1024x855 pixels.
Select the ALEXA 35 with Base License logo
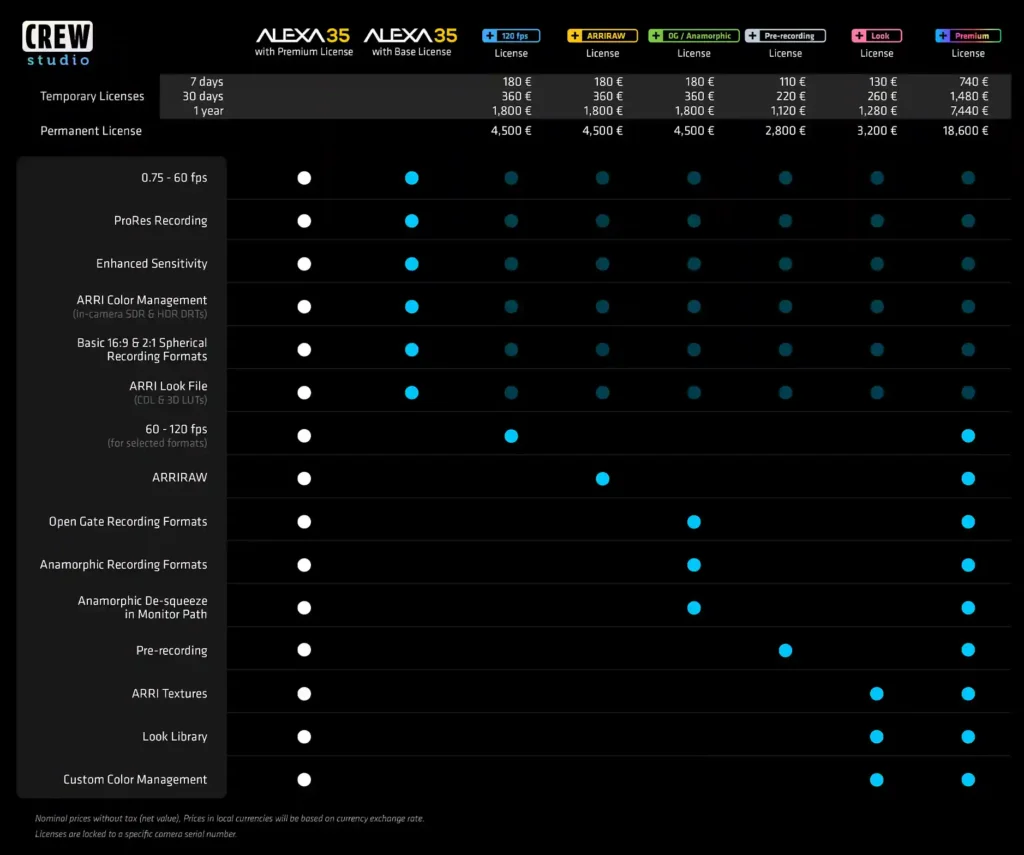coord(411,42)
